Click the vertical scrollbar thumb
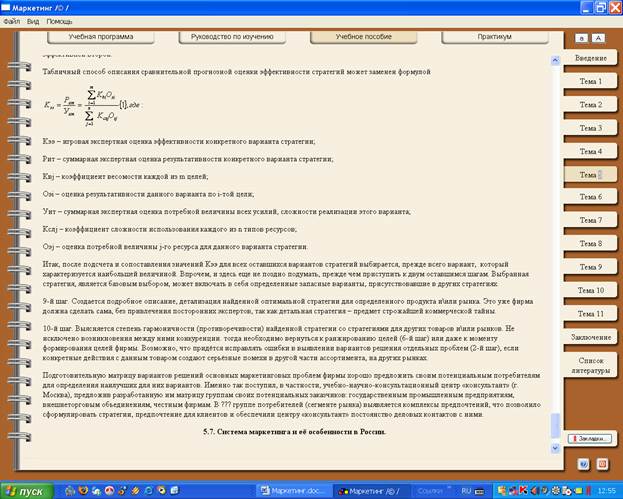Viewport: 623px width, 499px height. tap(555, 425)
